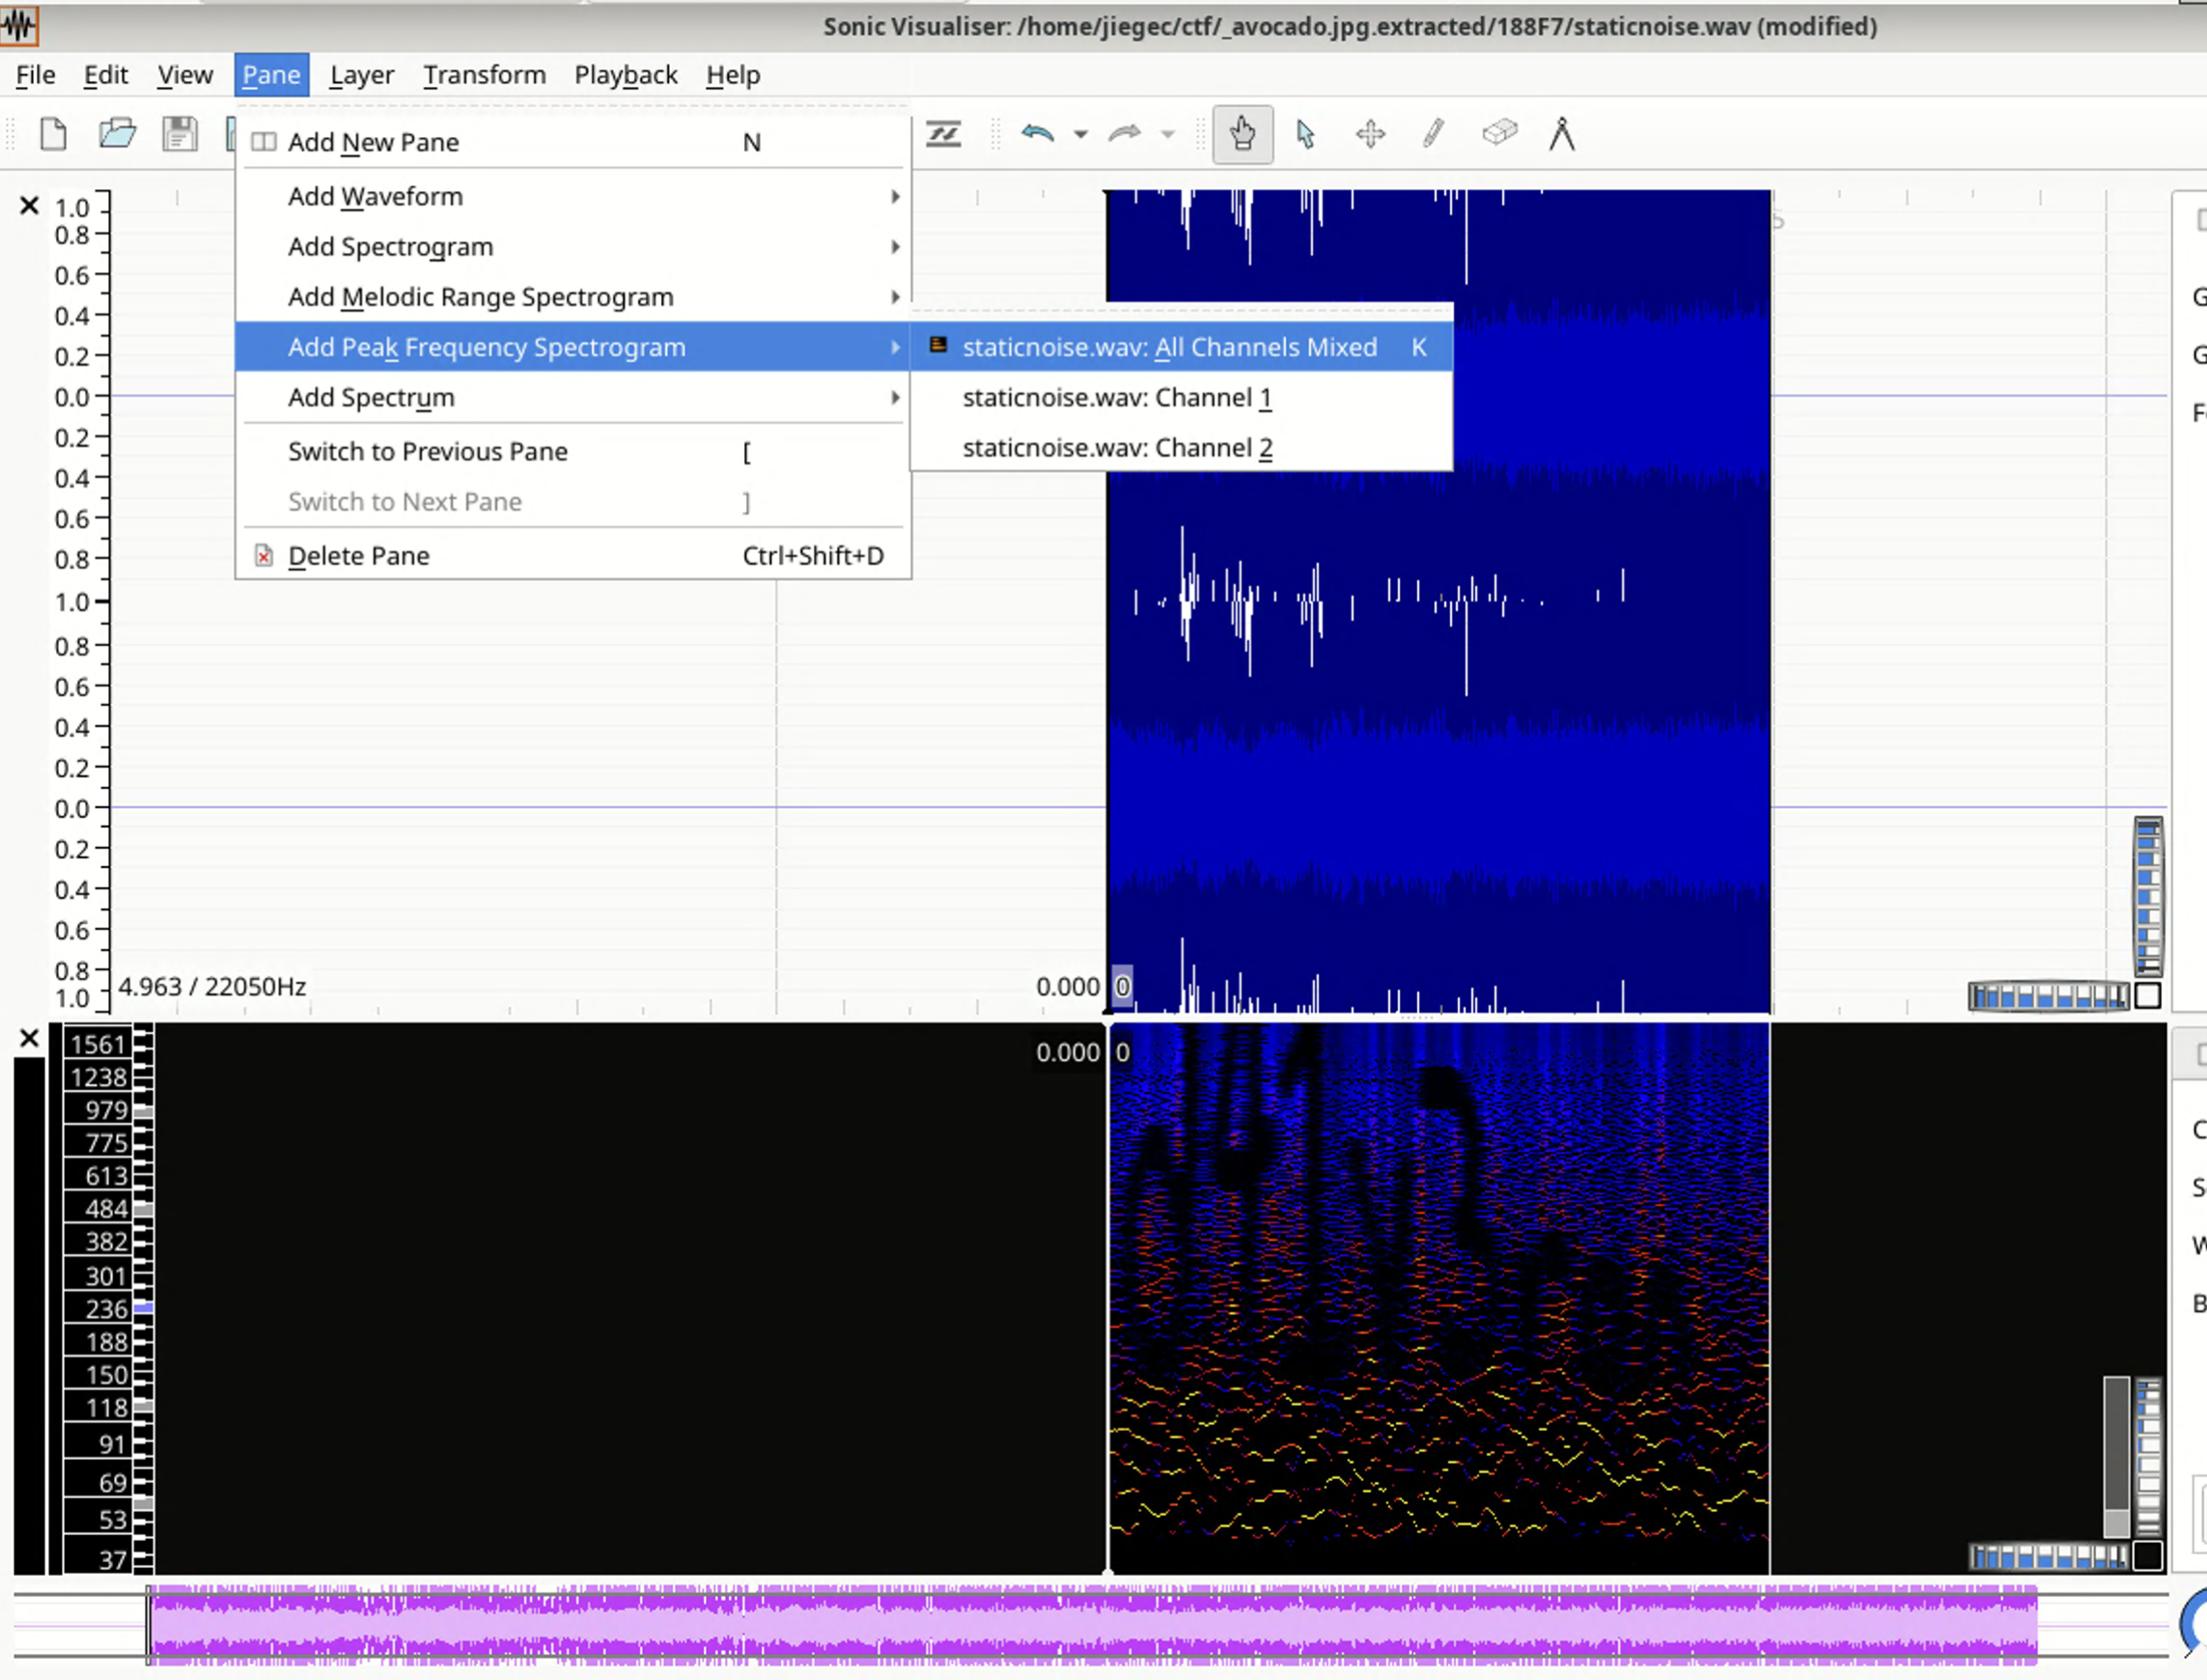Open the Help menu

[x=733, y=75]
